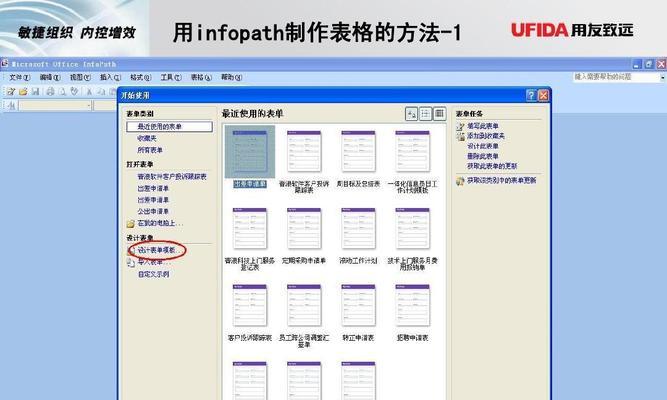Click the Cut scissors toolbar icon
Viewport: 667px width, 400px height.
(89, 91)
